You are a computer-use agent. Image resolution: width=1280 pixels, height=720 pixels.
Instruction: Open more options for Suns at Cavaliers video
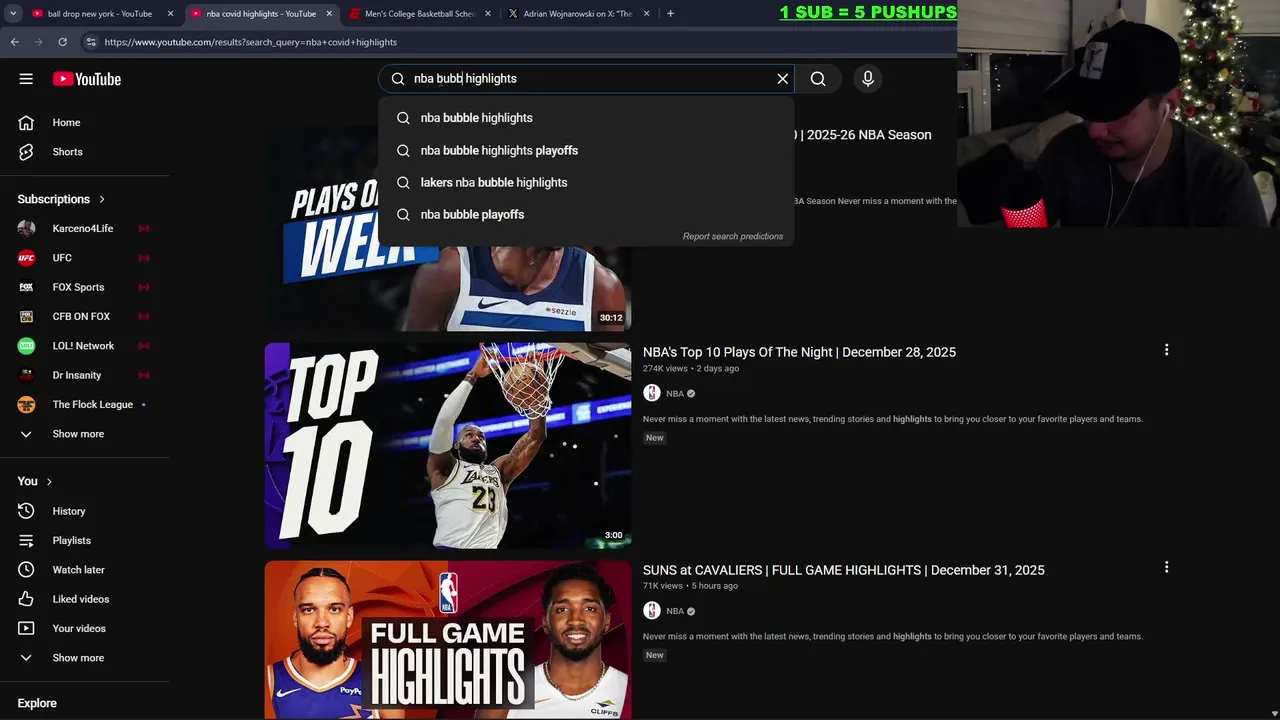coord(1166,567)
